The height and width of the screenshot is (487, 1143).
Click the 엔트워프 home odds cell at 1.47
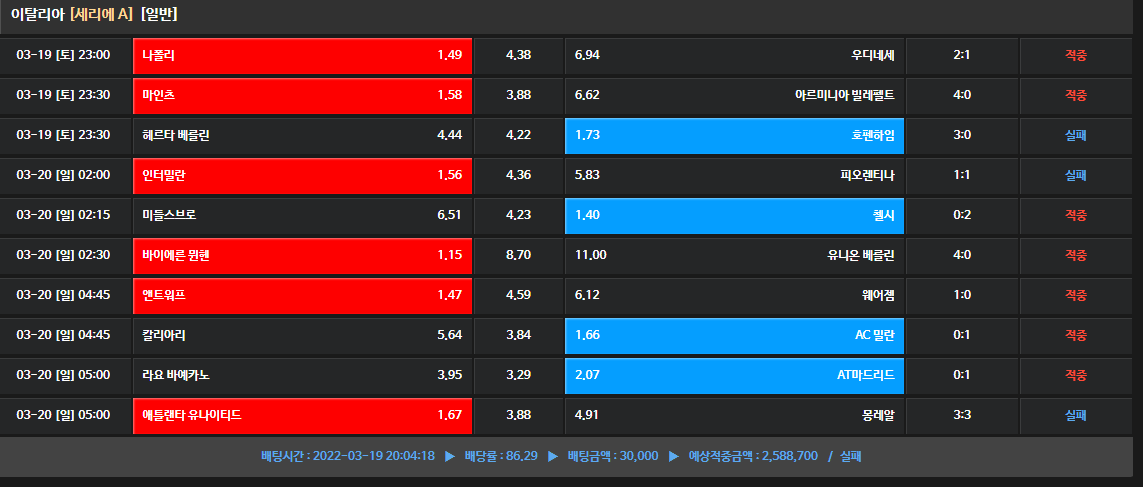(x=302, y=295)
